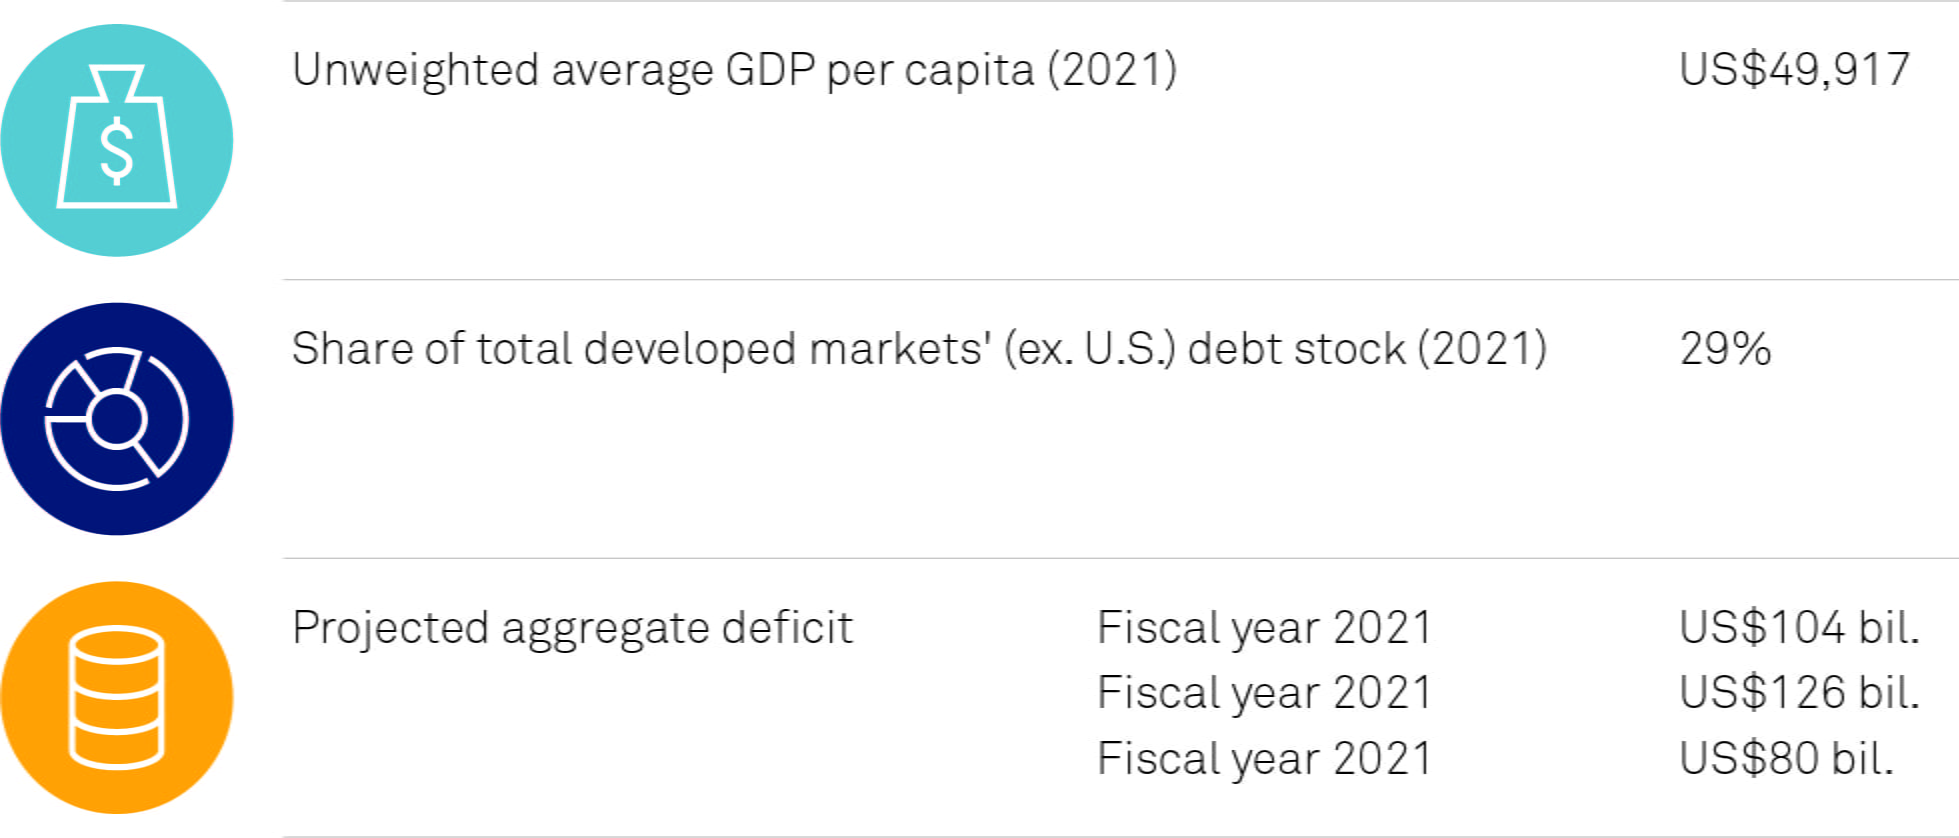Click the teal money bag icon

117,141
